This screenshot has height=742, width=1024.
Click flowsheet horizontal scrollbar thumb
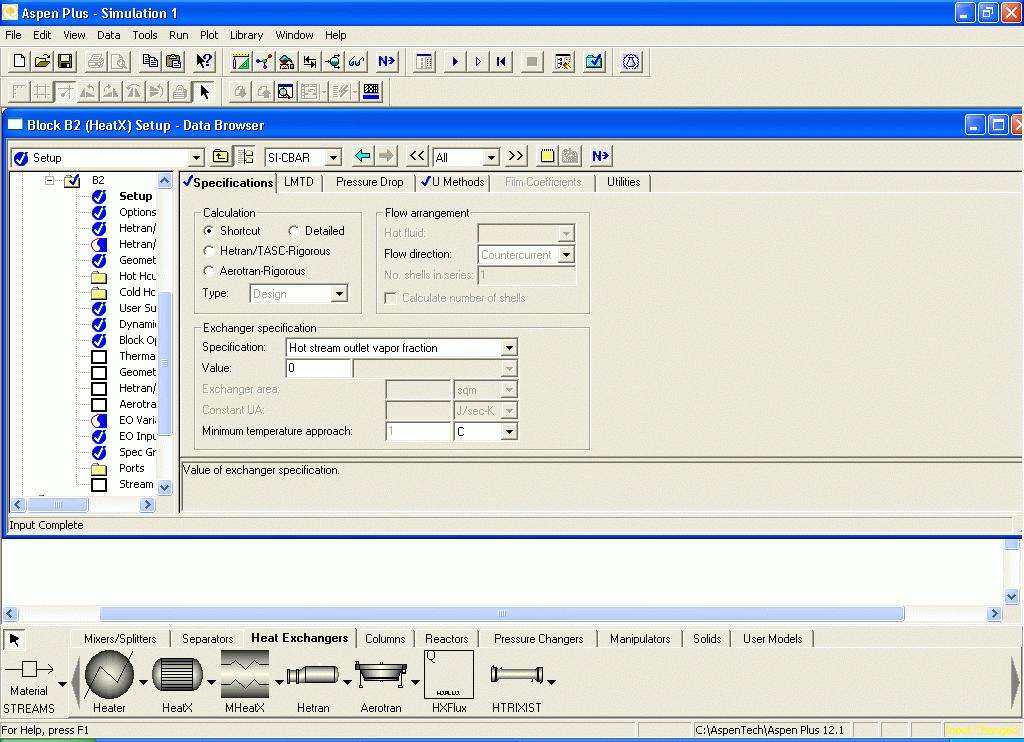pos(502,613)
